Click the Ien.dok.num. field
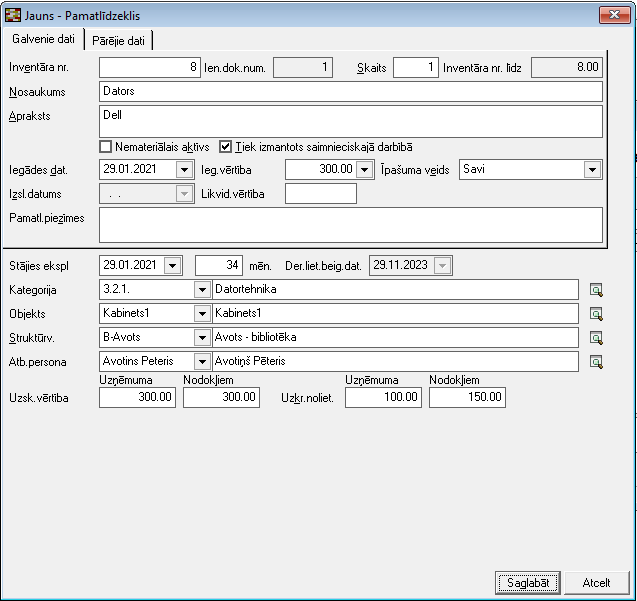Screen dimensions: 637x601 303,67
